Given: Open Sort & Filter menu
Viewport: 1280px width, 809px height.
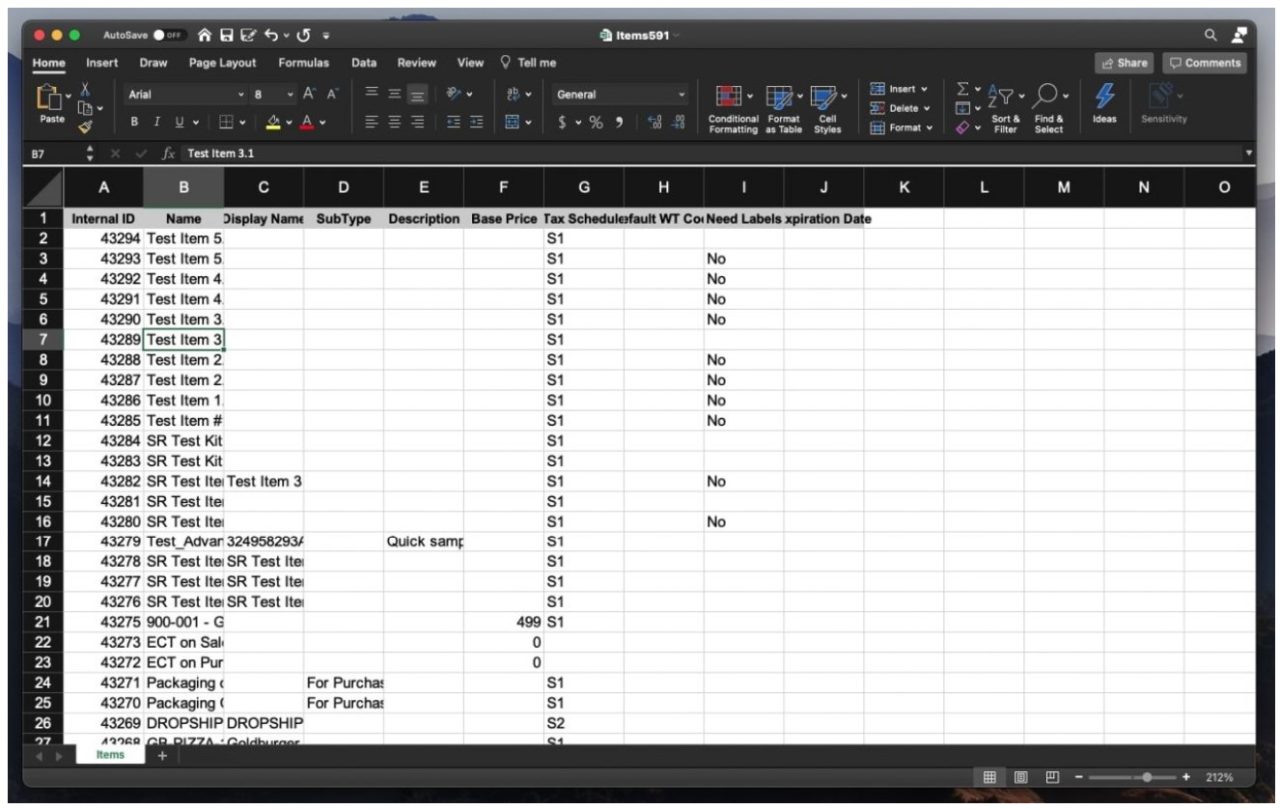Looking at the screenshot, I should coord(1005,109).
